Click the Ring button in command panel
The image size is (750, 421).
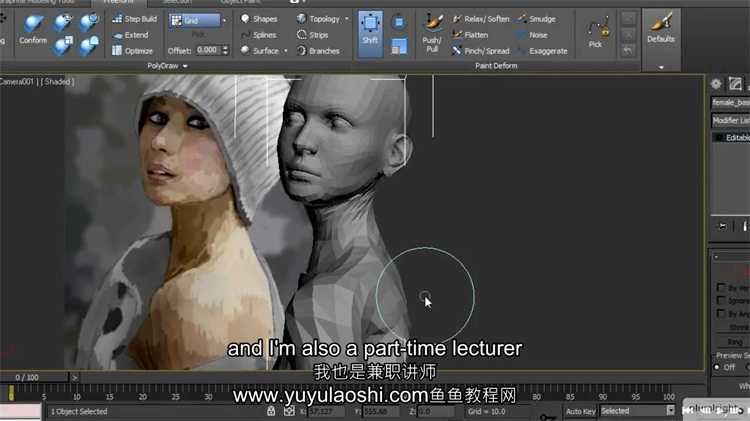click(734, 342)
